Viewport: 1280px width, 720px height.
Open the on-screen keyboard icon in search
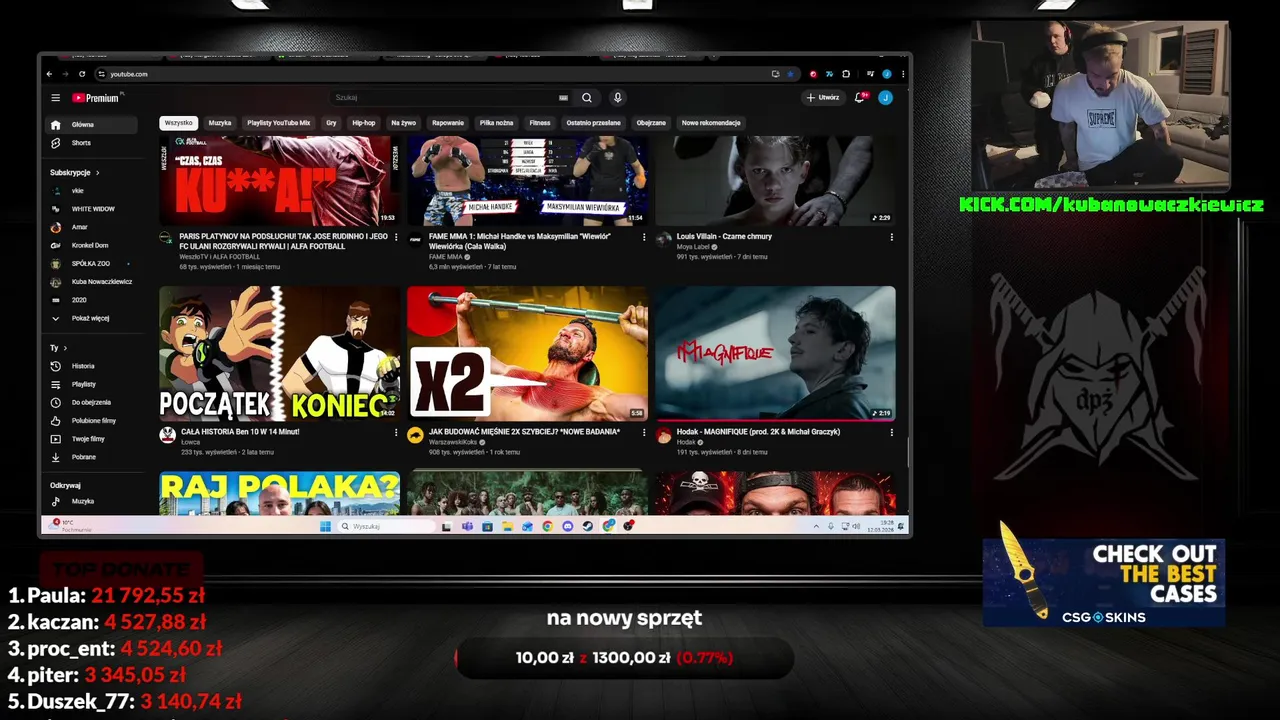click(563, 98)
